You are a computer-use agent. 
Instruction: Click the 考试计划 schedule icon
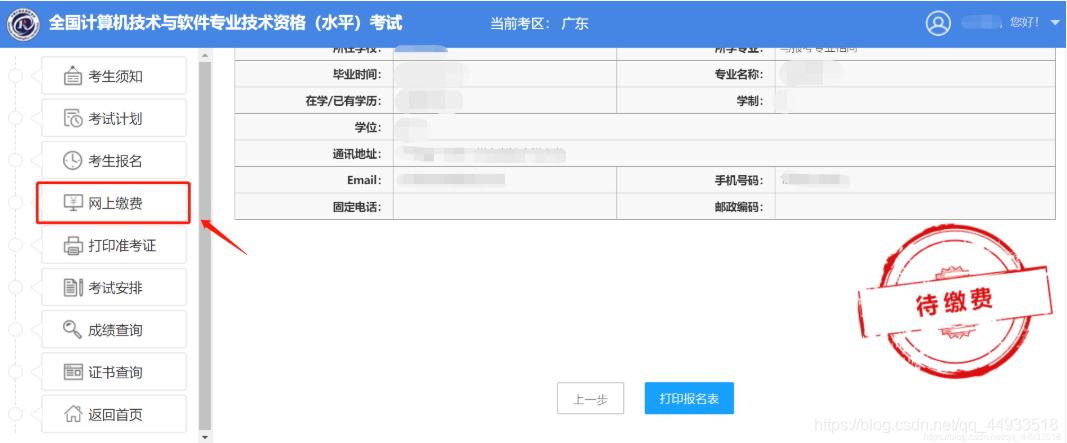coord(73,118)
